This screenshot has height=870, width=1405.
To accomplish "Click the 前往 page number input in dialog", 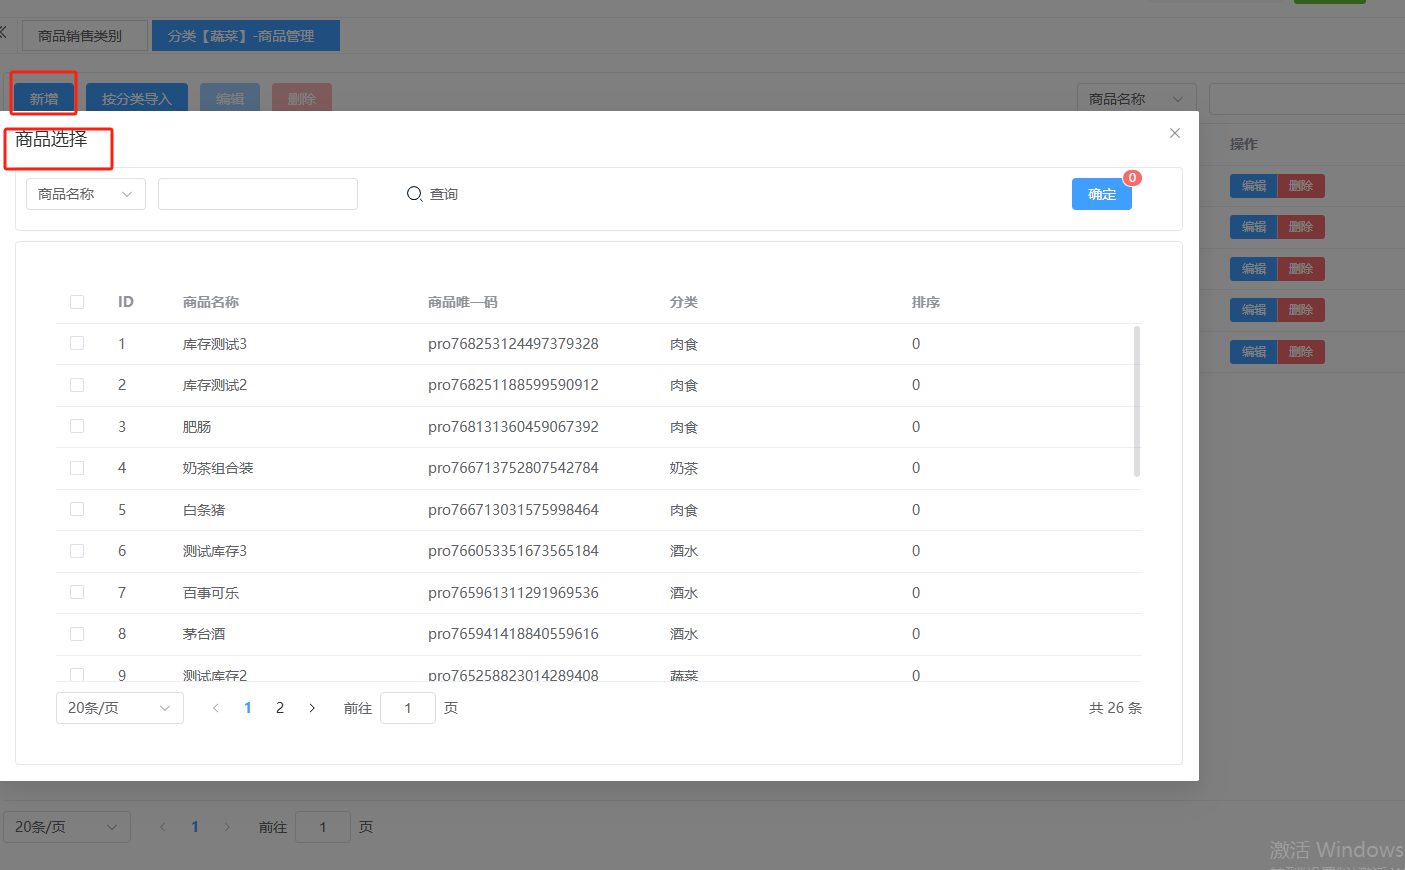I will click(x=408, y=708).
